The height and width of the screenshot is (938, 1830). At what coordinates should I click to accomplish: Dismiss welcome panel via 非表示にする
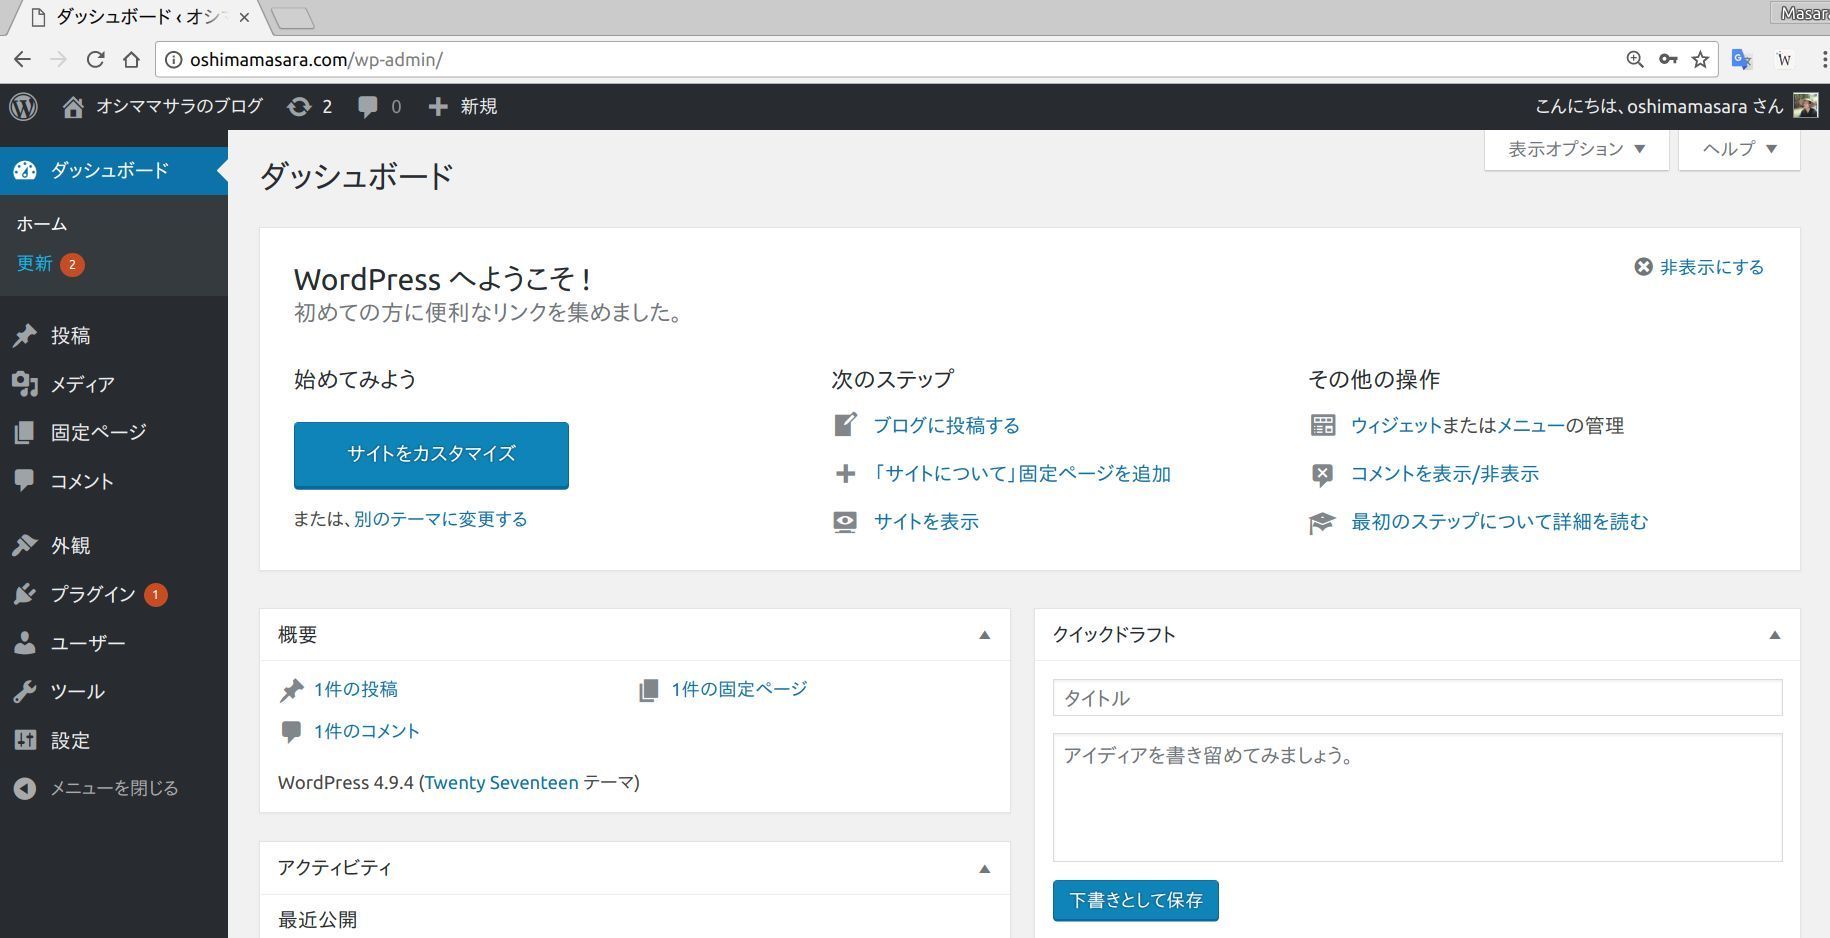click(x=1699, y=267)
